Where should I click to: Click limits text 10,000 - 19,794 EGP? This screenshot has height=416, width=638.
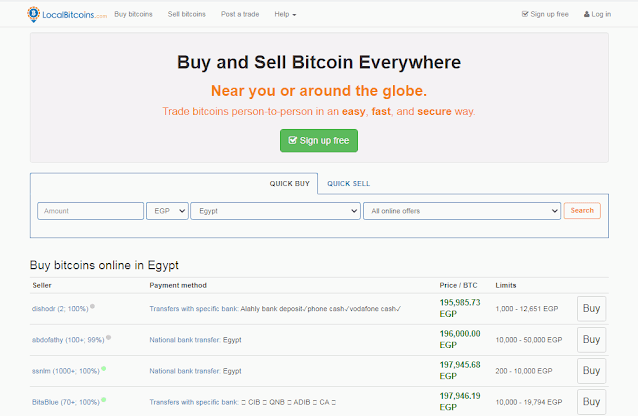(529, 402)
